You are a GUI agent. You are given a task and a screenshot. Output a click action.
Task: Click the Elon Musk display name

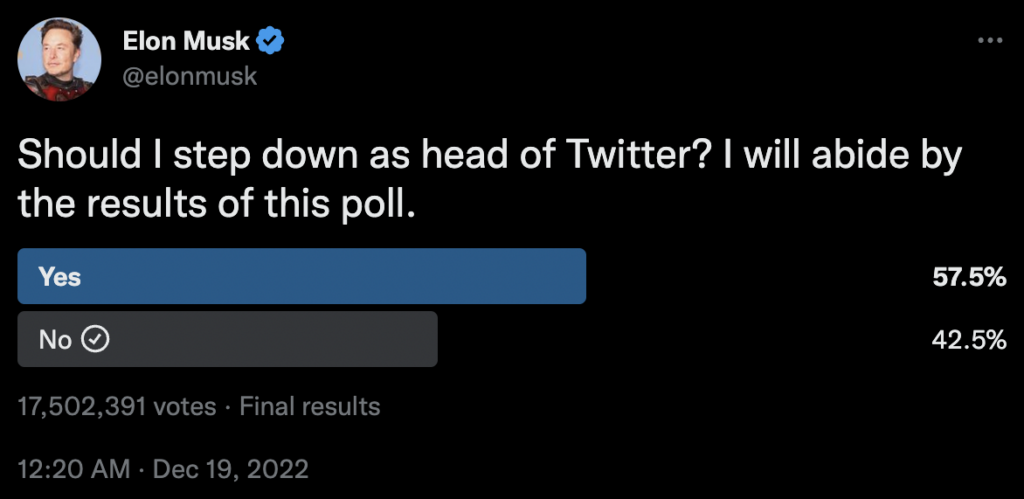click(187, 41)
